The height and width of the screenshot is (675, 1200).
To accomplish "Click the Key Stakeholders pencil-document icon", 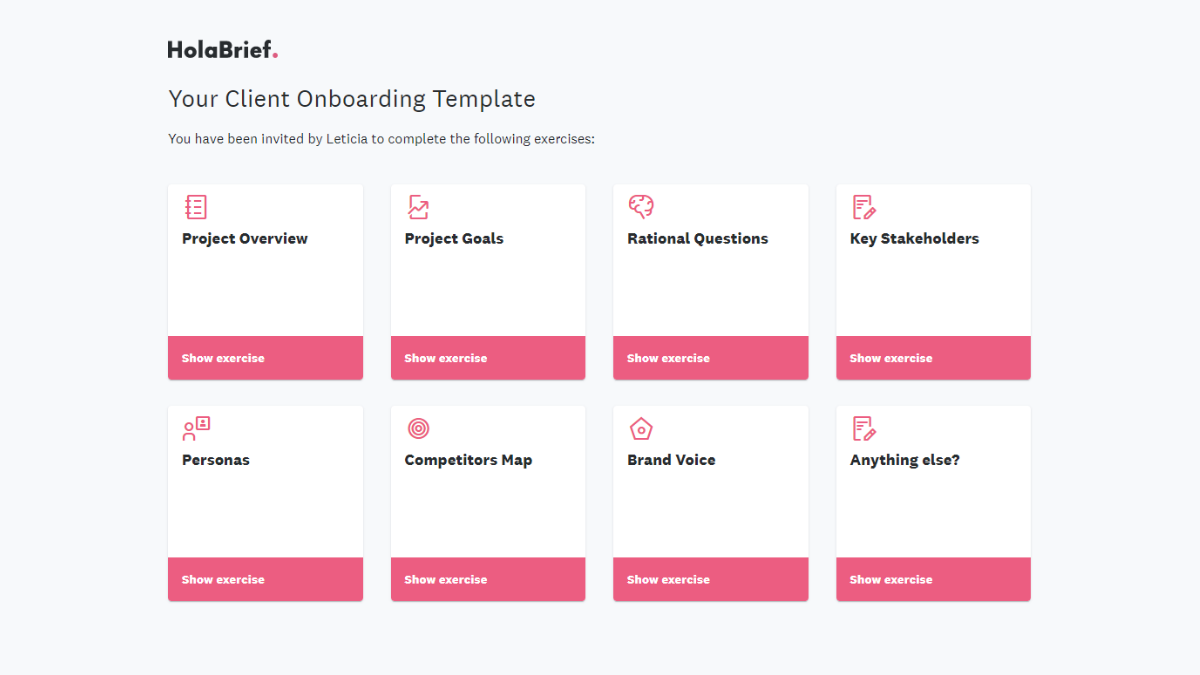I will pos(863,206).
